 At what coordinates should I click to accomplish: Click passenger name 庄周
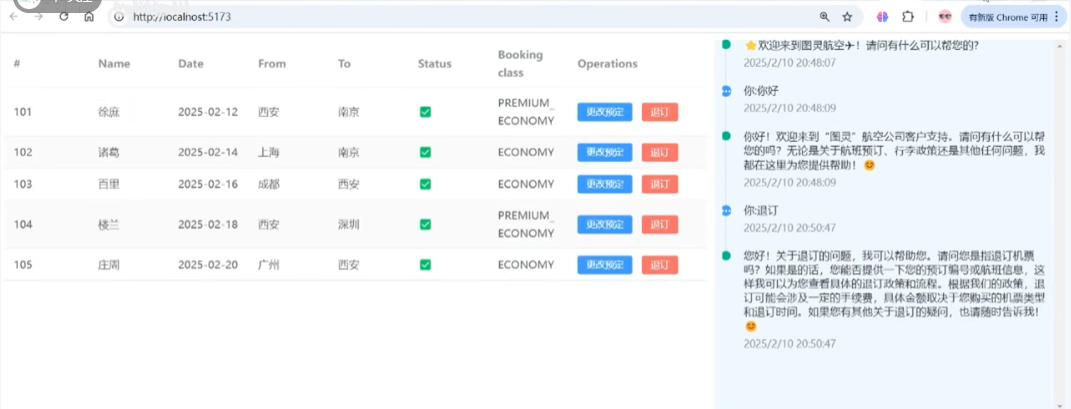coord(109,265)
